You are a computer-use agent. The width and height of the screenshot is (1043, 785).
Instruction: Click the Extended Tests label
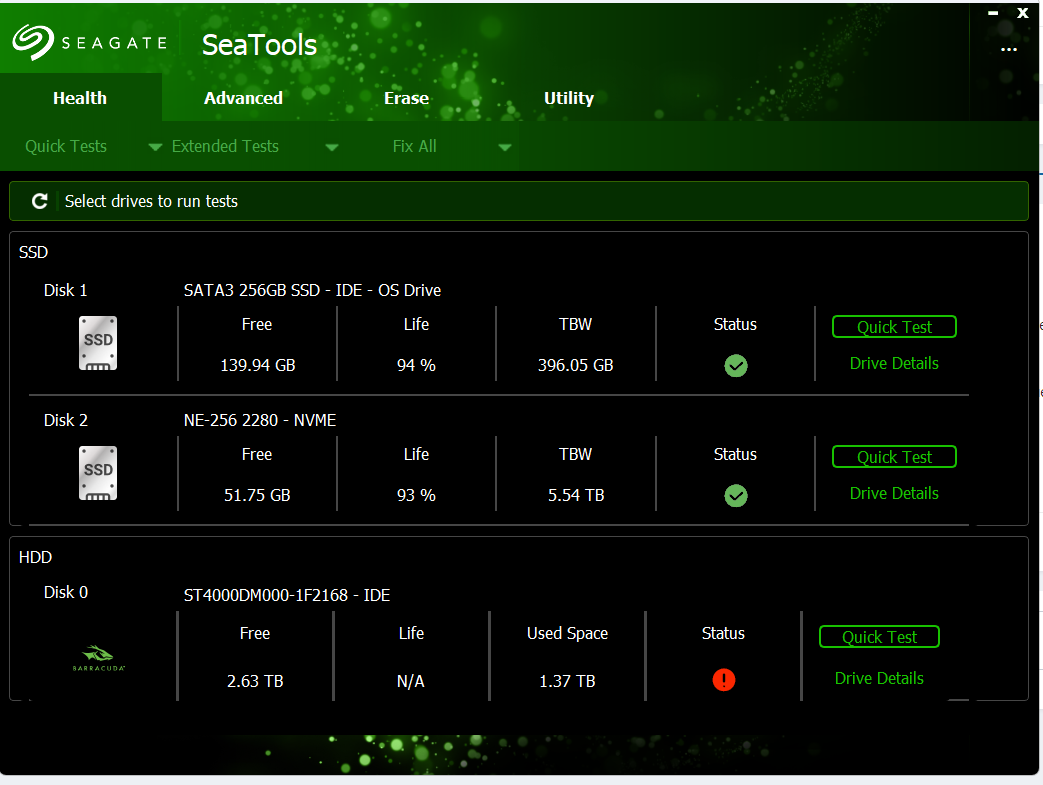225,146
